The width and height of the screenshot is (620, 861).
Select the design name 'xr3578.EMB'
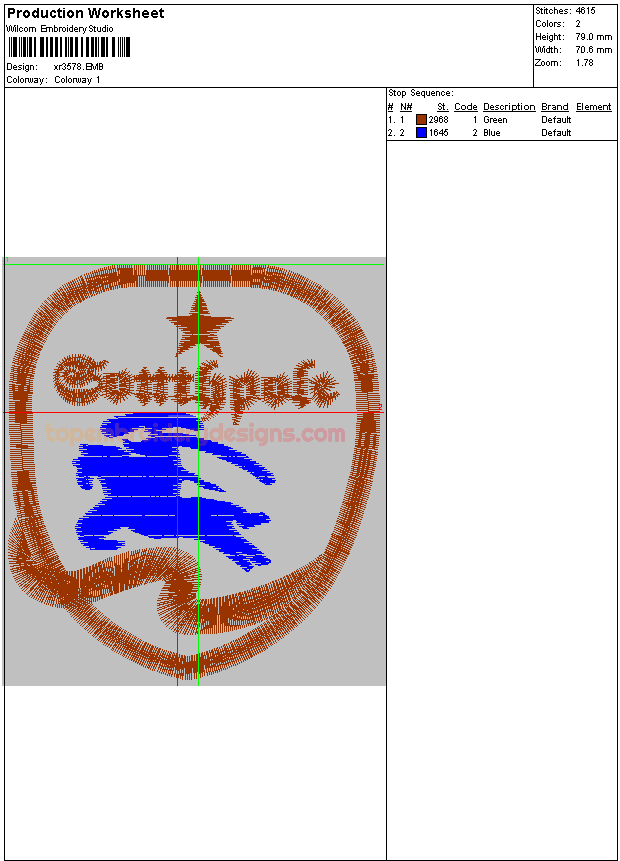(79, 66)
